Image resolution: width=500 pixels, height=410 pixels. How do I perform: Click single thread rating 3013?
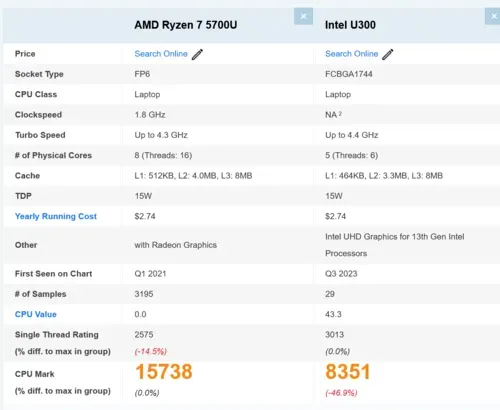(x=335, y=335)
